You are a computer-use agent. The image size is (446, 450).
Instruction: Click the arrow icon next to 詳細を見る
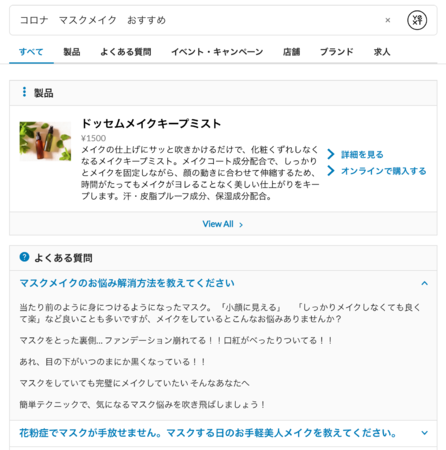pyautogui.click(x=331, y=154)
